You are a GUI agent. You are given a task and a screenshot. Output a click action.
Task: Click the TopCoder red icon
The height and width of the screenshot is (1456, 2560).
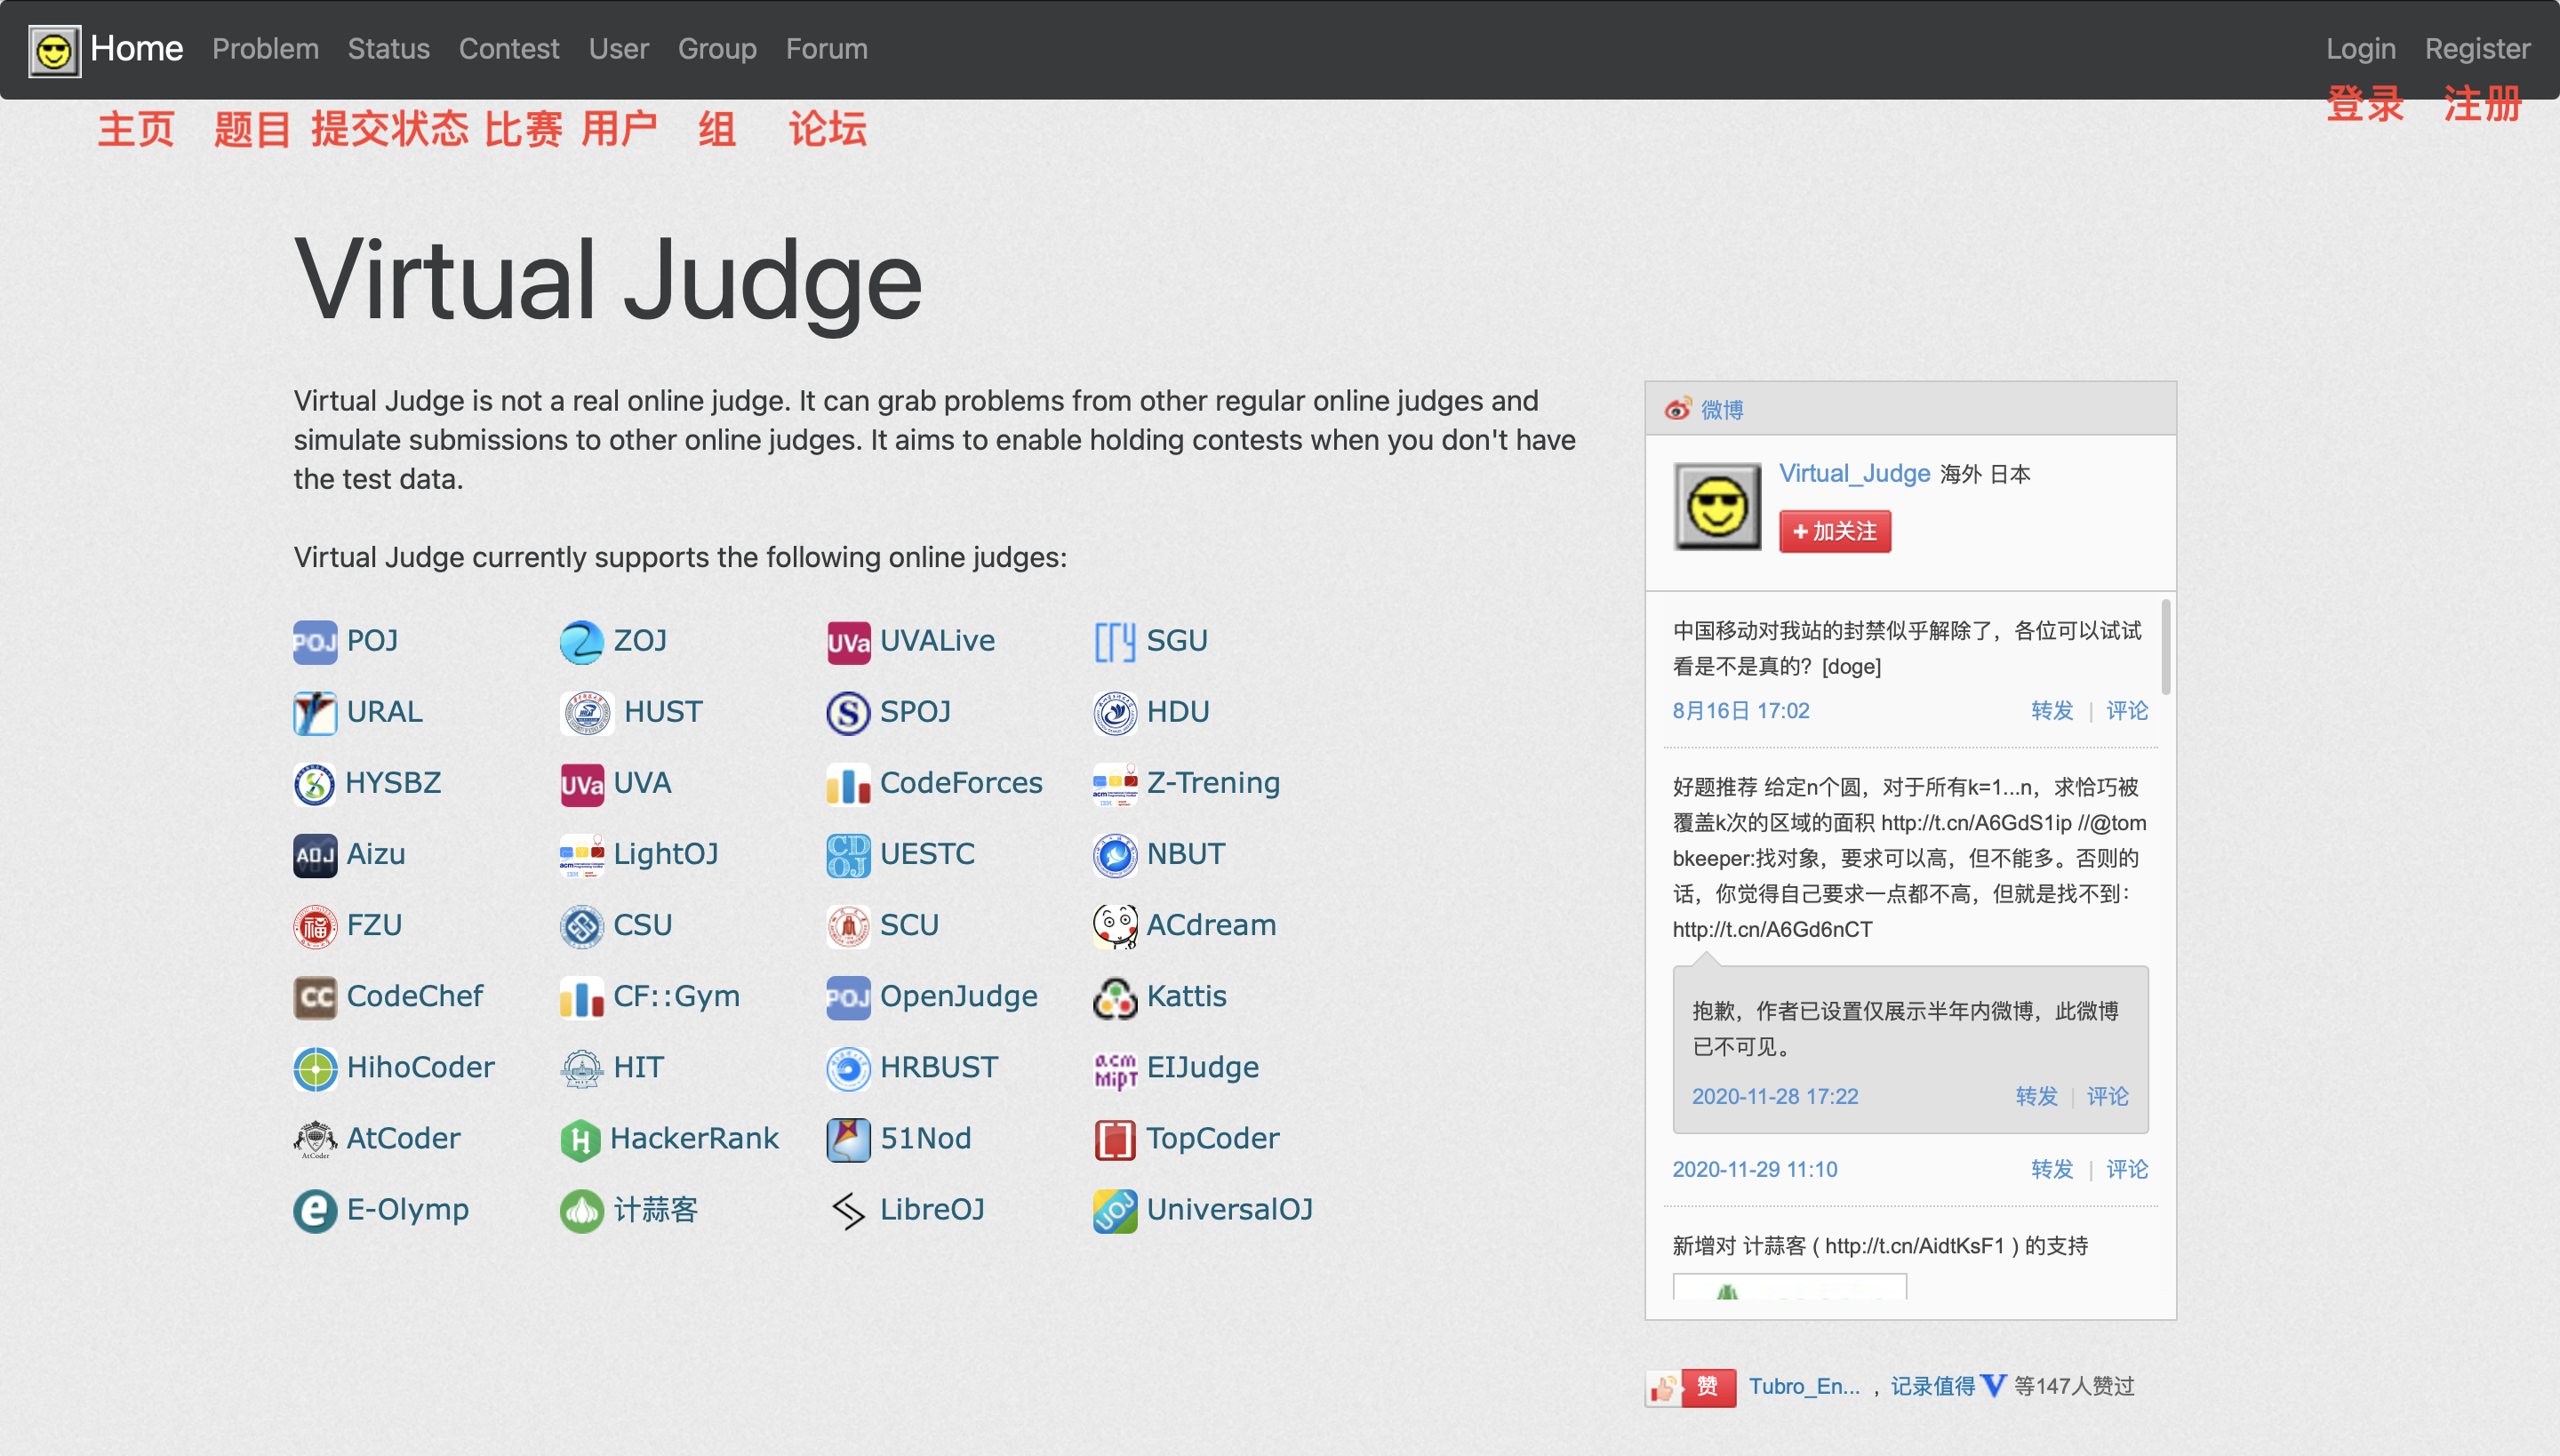1114,1140
